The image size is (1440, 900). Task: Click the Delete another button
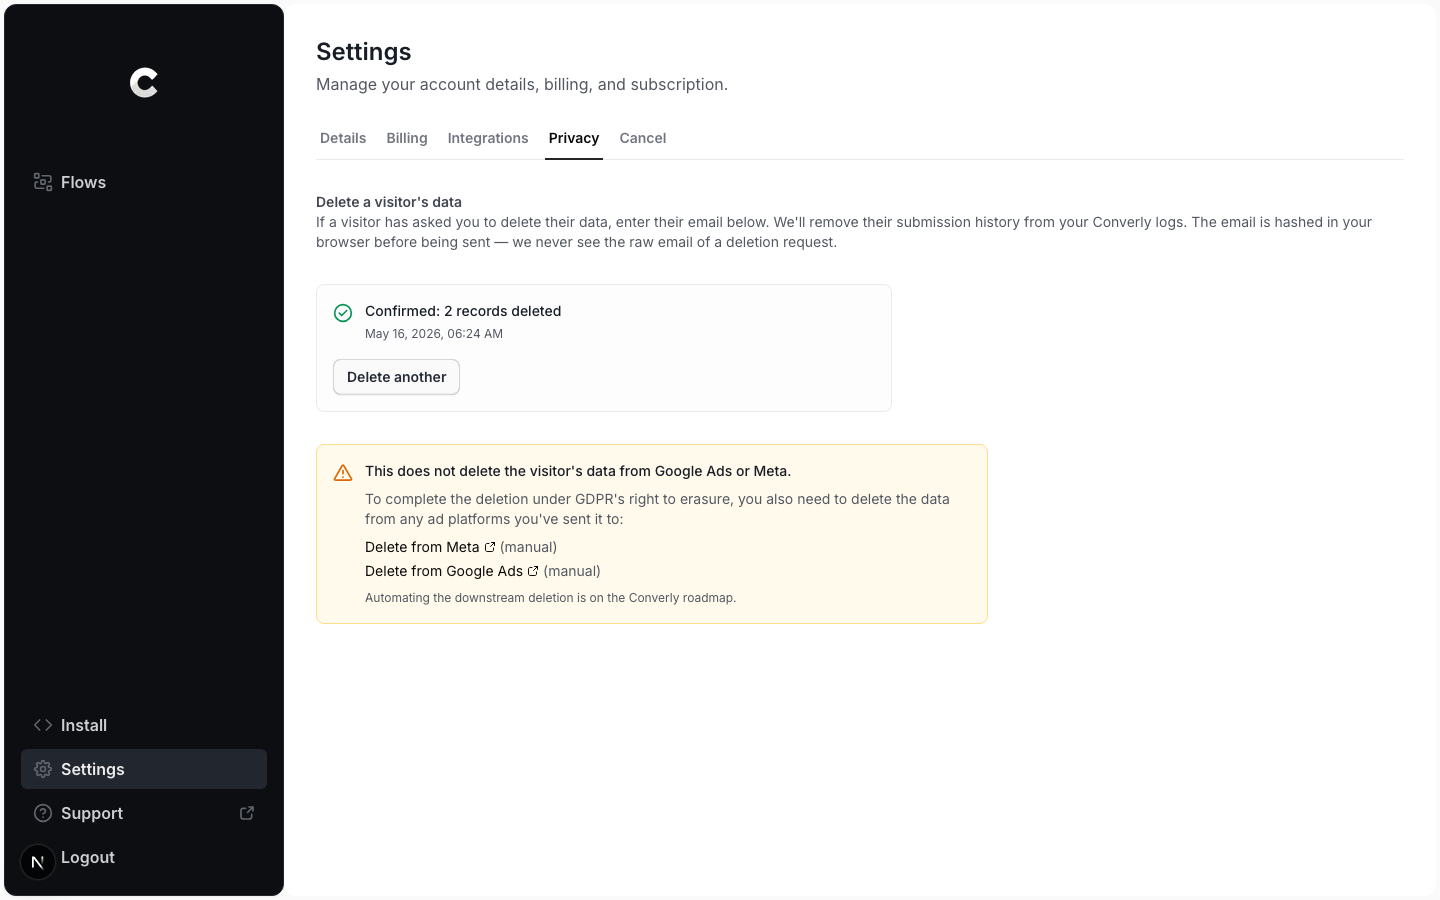[396, 377]
